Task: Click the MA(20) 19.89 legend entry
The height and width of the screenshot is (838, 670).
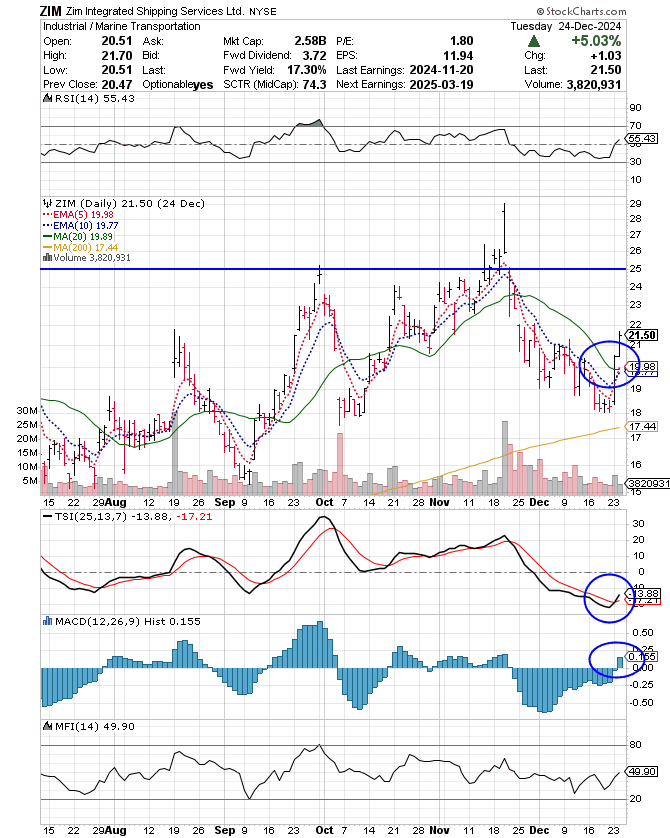Action: tap(83, 236)
